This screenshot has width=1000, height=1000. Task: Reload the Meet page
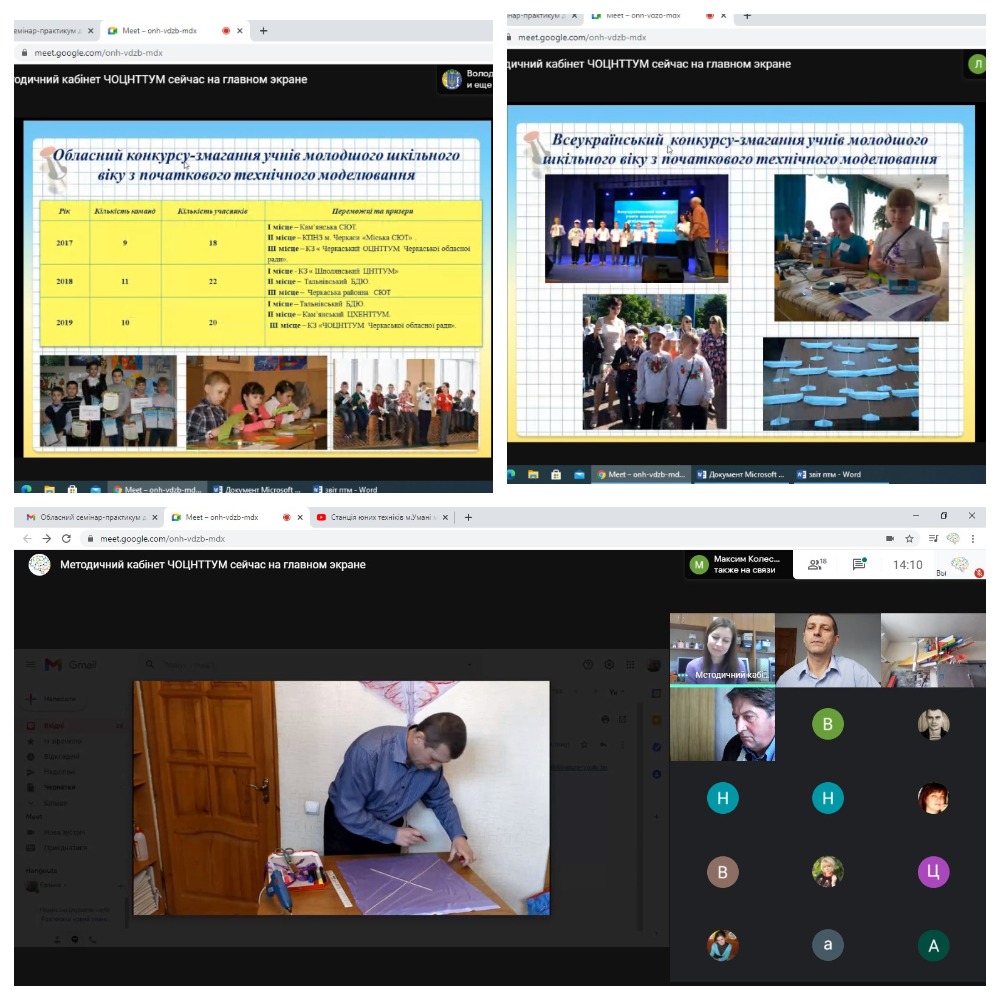[x=66, y=538]
